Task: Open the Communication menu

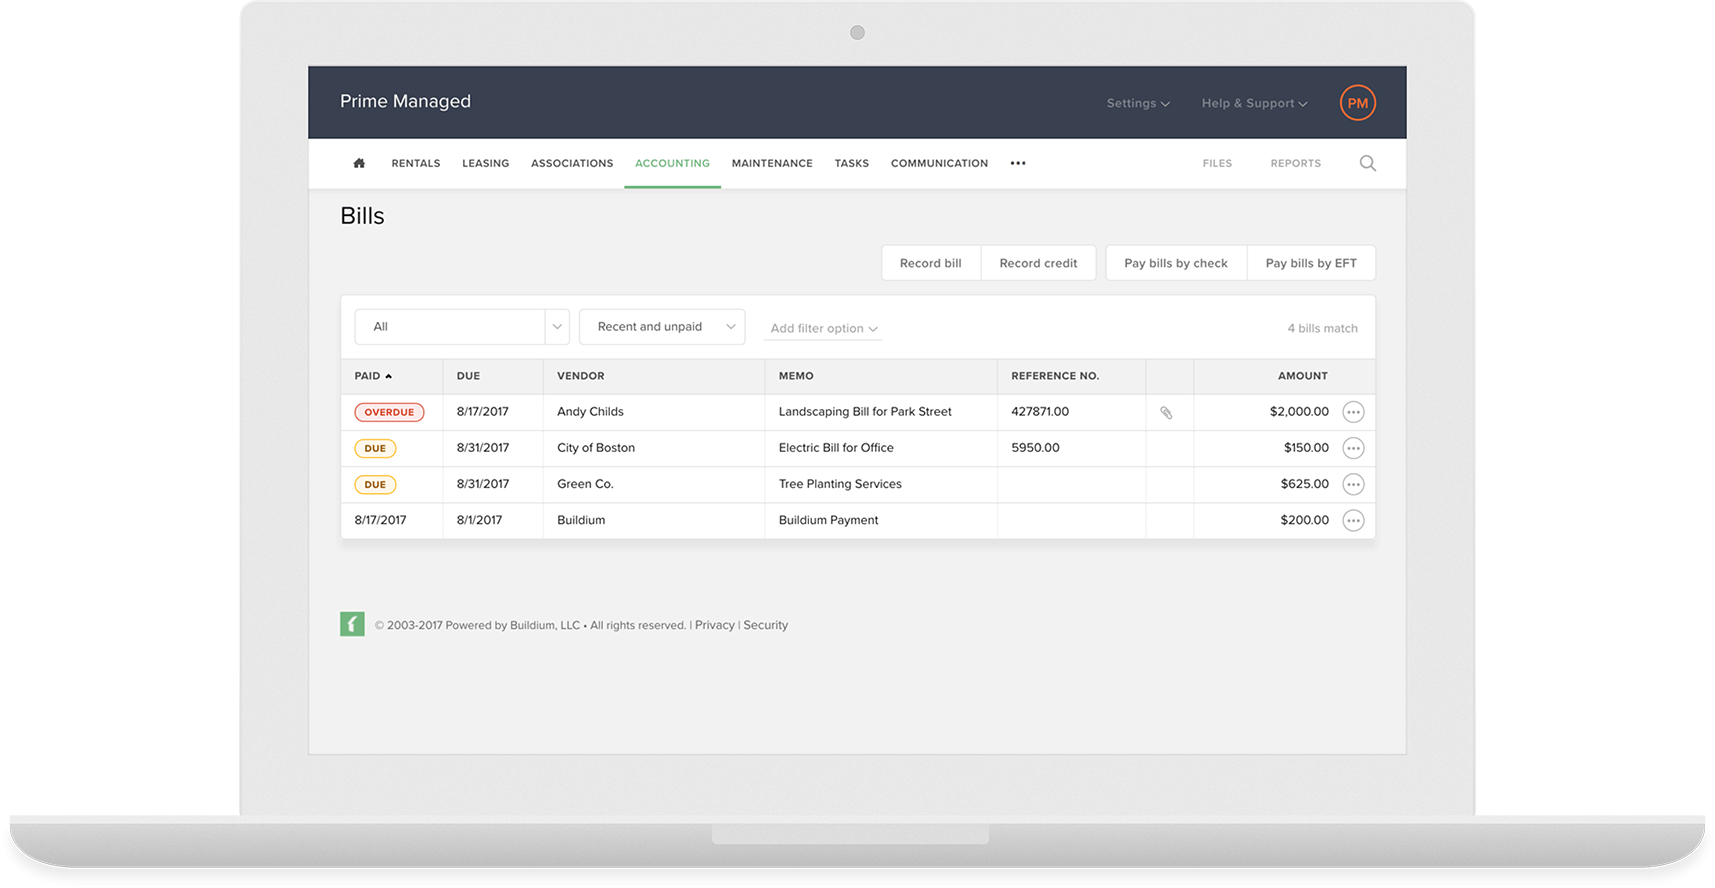Action: 939,163
